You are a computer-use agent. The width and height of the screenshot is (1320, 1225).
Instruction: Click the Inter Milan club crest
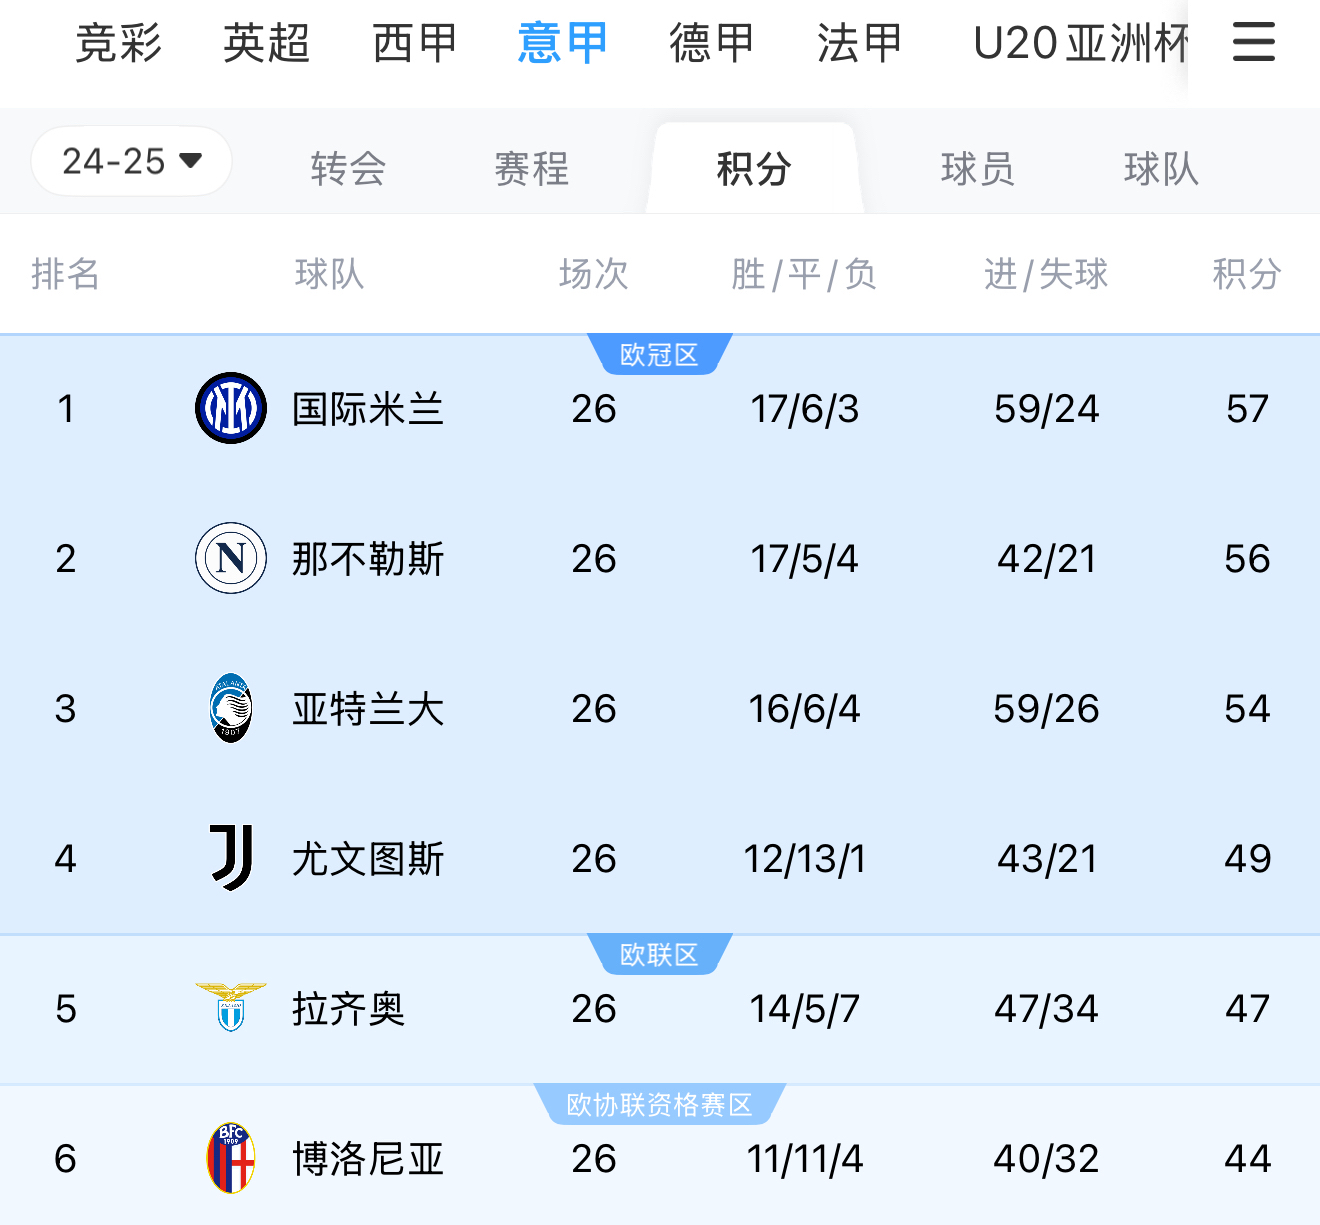[x=230, y=408]
